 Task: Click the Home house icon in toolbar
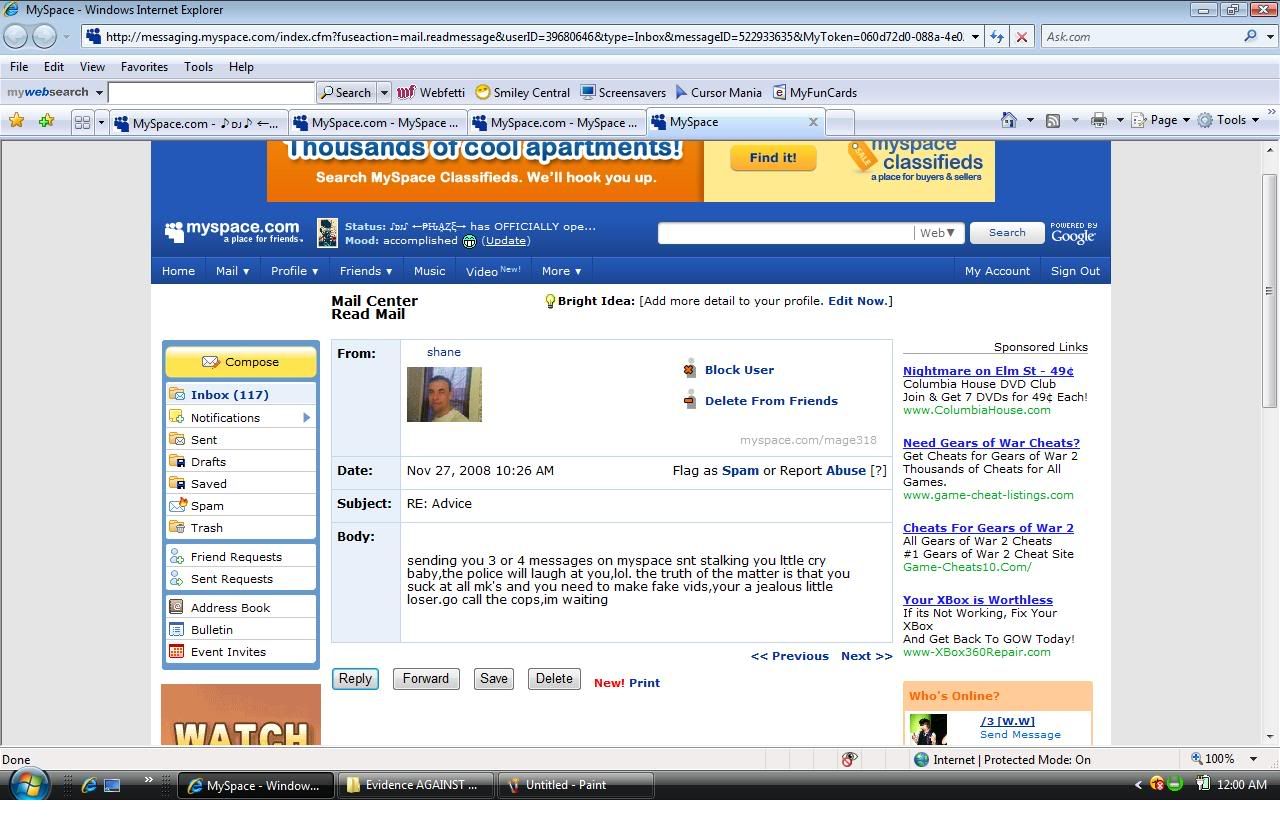point(1009,120)
